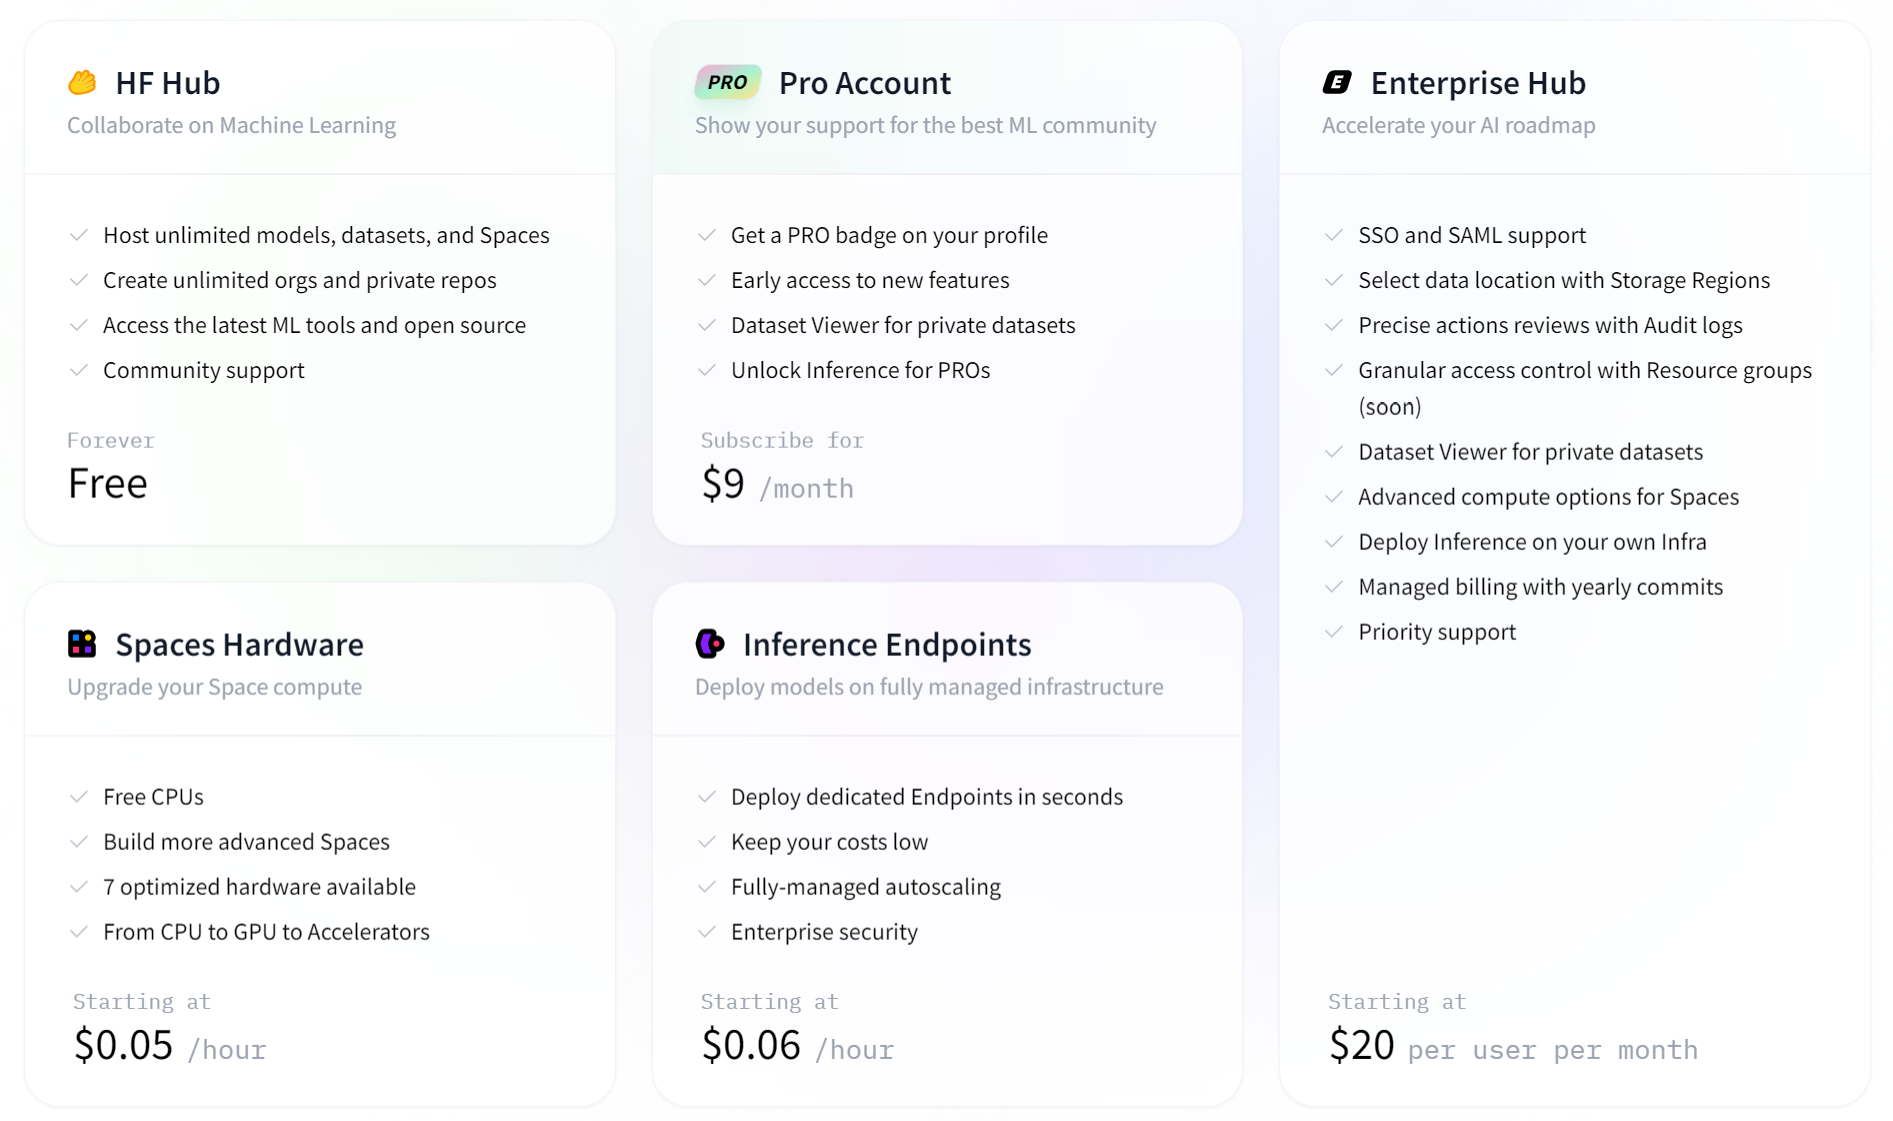Click the $0.06 /hour Endpoints price
The image size is (1893, 1121).
click(797, 1047)
